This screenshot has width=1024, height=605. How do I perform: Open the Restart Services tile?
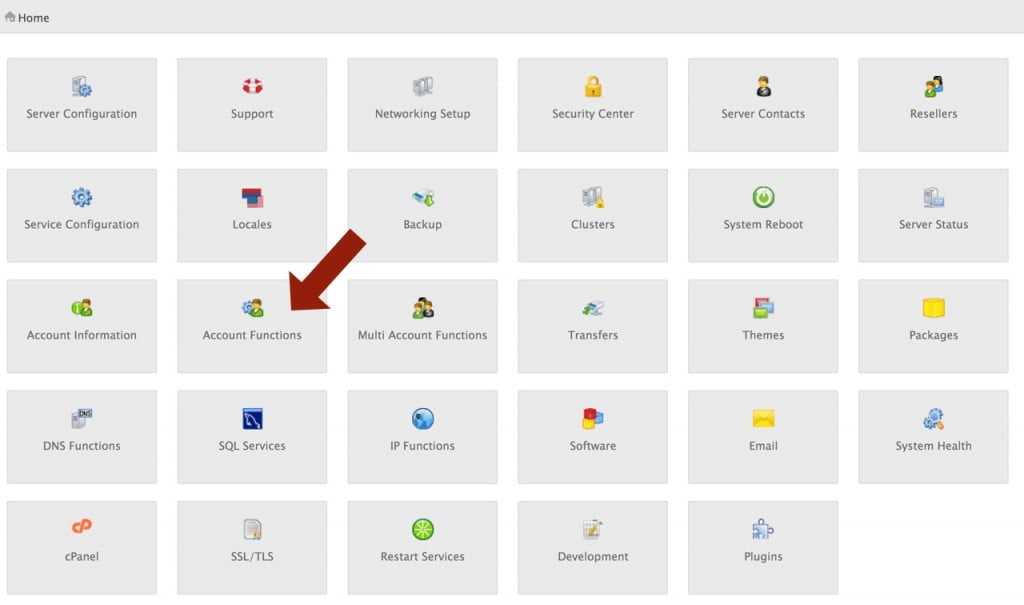click(423, 548)
